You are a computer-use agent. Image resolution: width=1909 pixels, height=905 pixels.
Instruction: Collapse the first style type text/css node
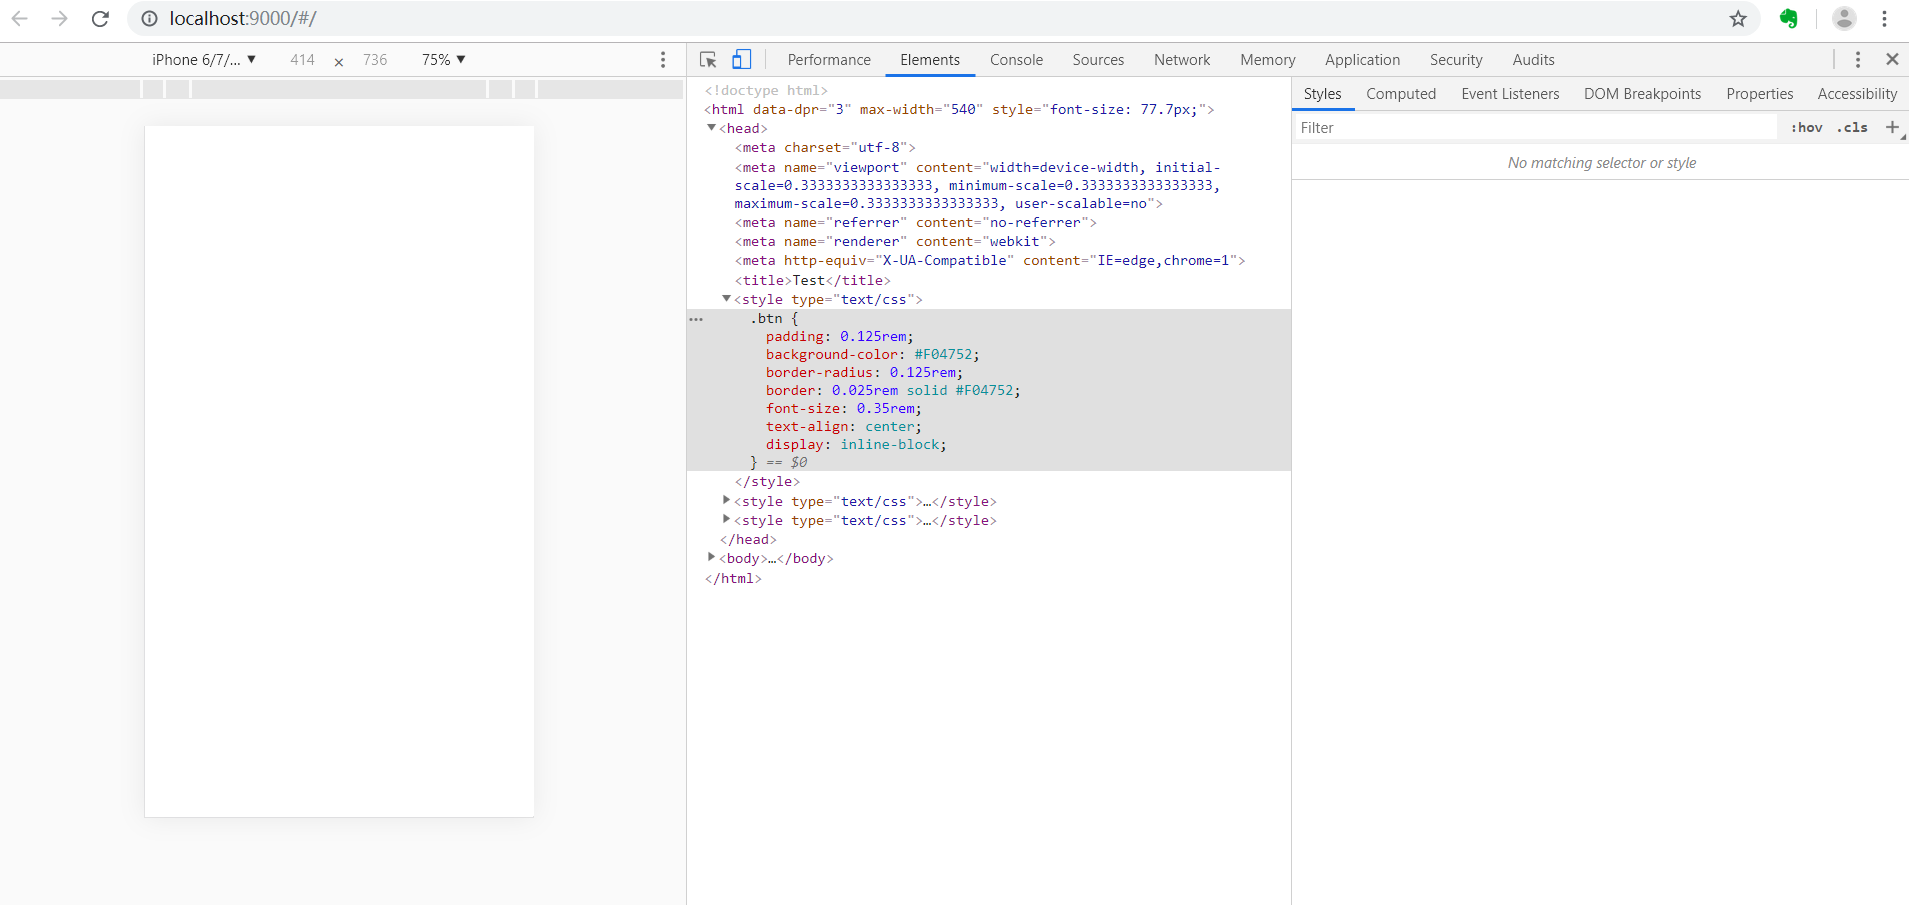pyautogui.click(x=726, y=299)
